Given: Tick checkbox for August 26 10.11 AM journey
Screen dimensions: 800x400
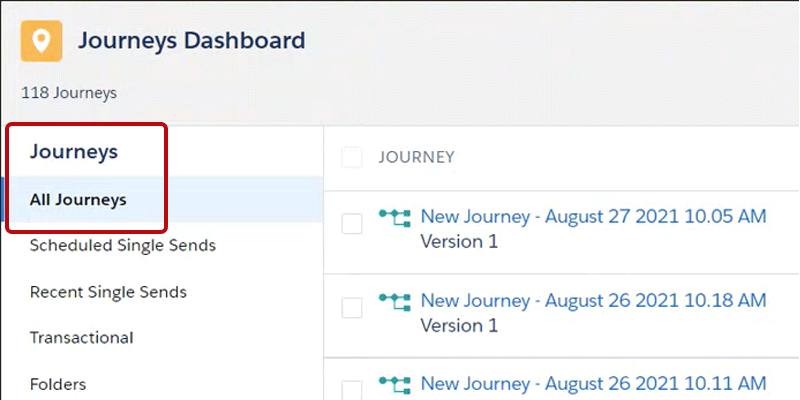Looking at the screenshot, I should pyautogui.click(x=352, y=390).
